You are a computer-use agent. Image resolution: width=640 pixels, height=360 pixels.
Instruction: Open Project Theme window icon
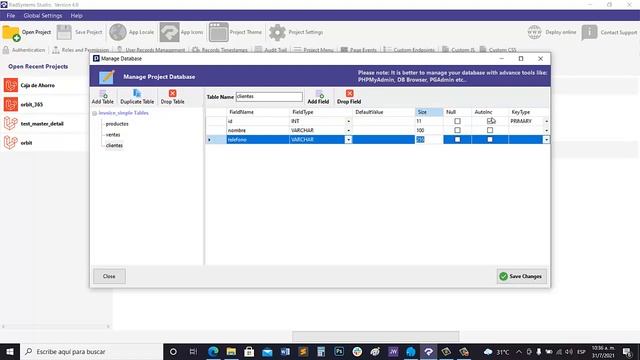(219, 32)
